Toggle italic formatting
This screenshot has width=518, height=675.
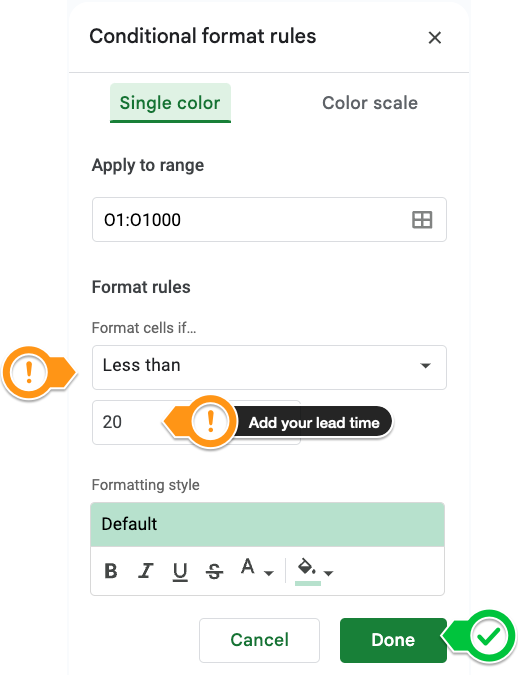(x=146, y=571)
